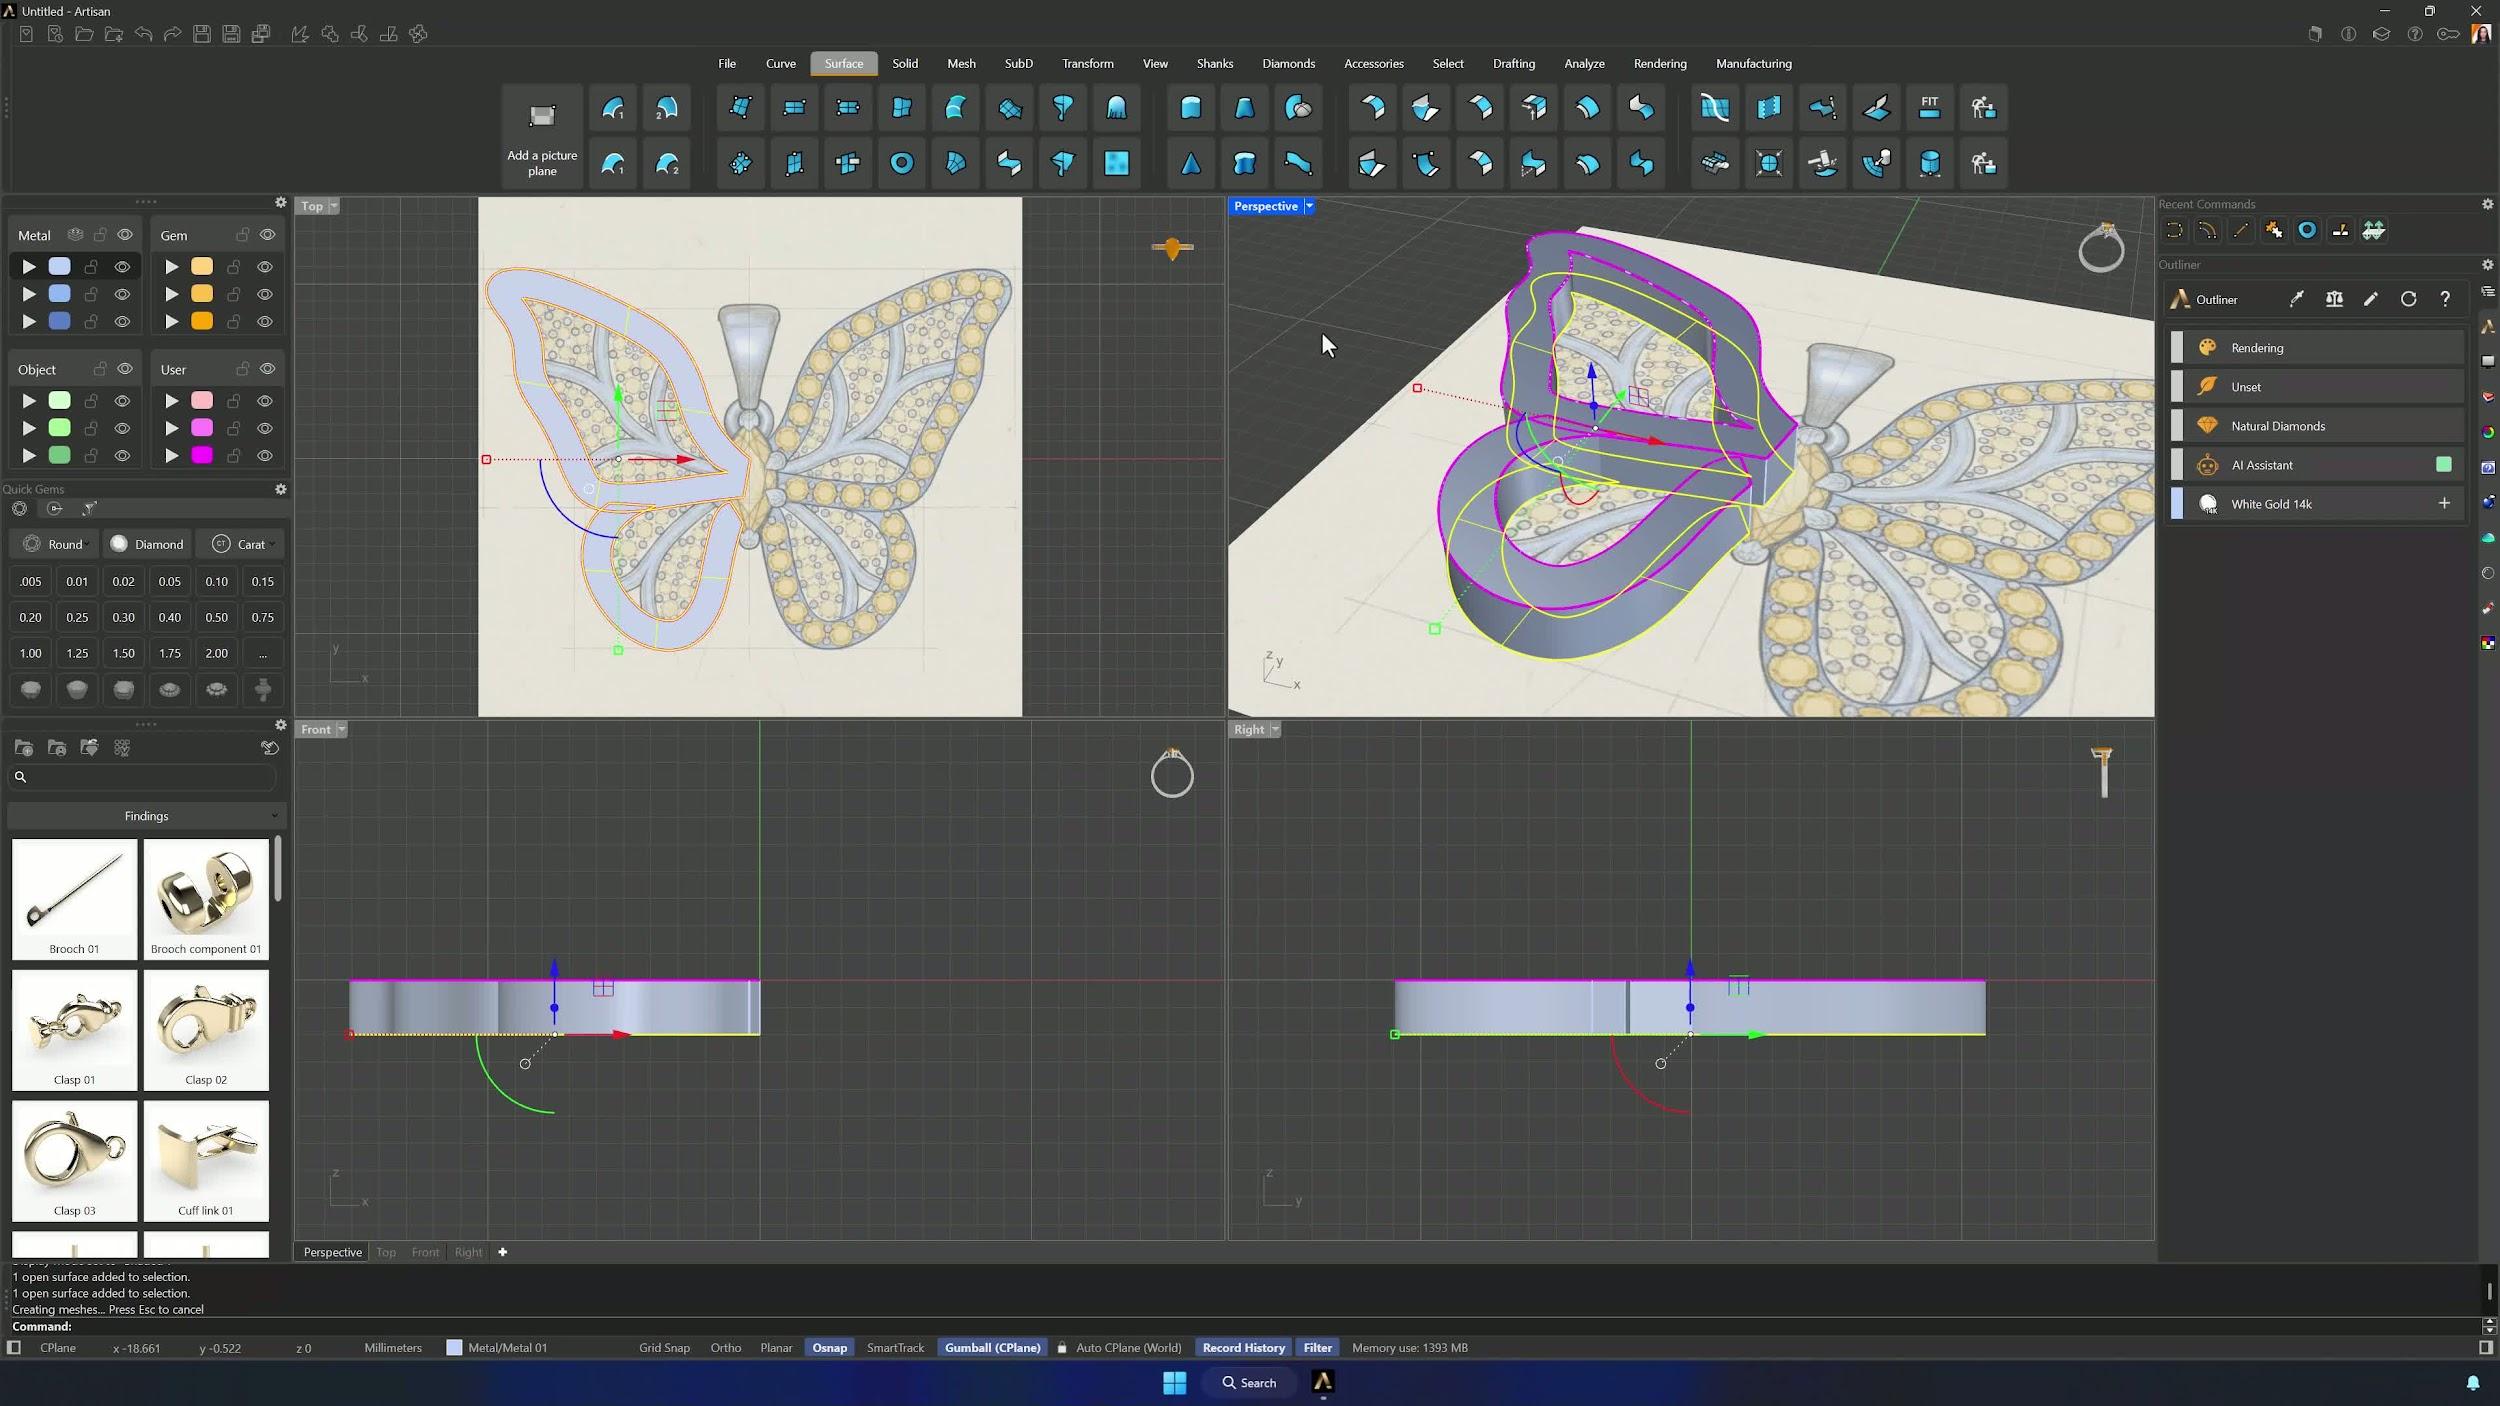Click the bright magenta User layer swatch
2500x1406 pixels.
[202, 455]
